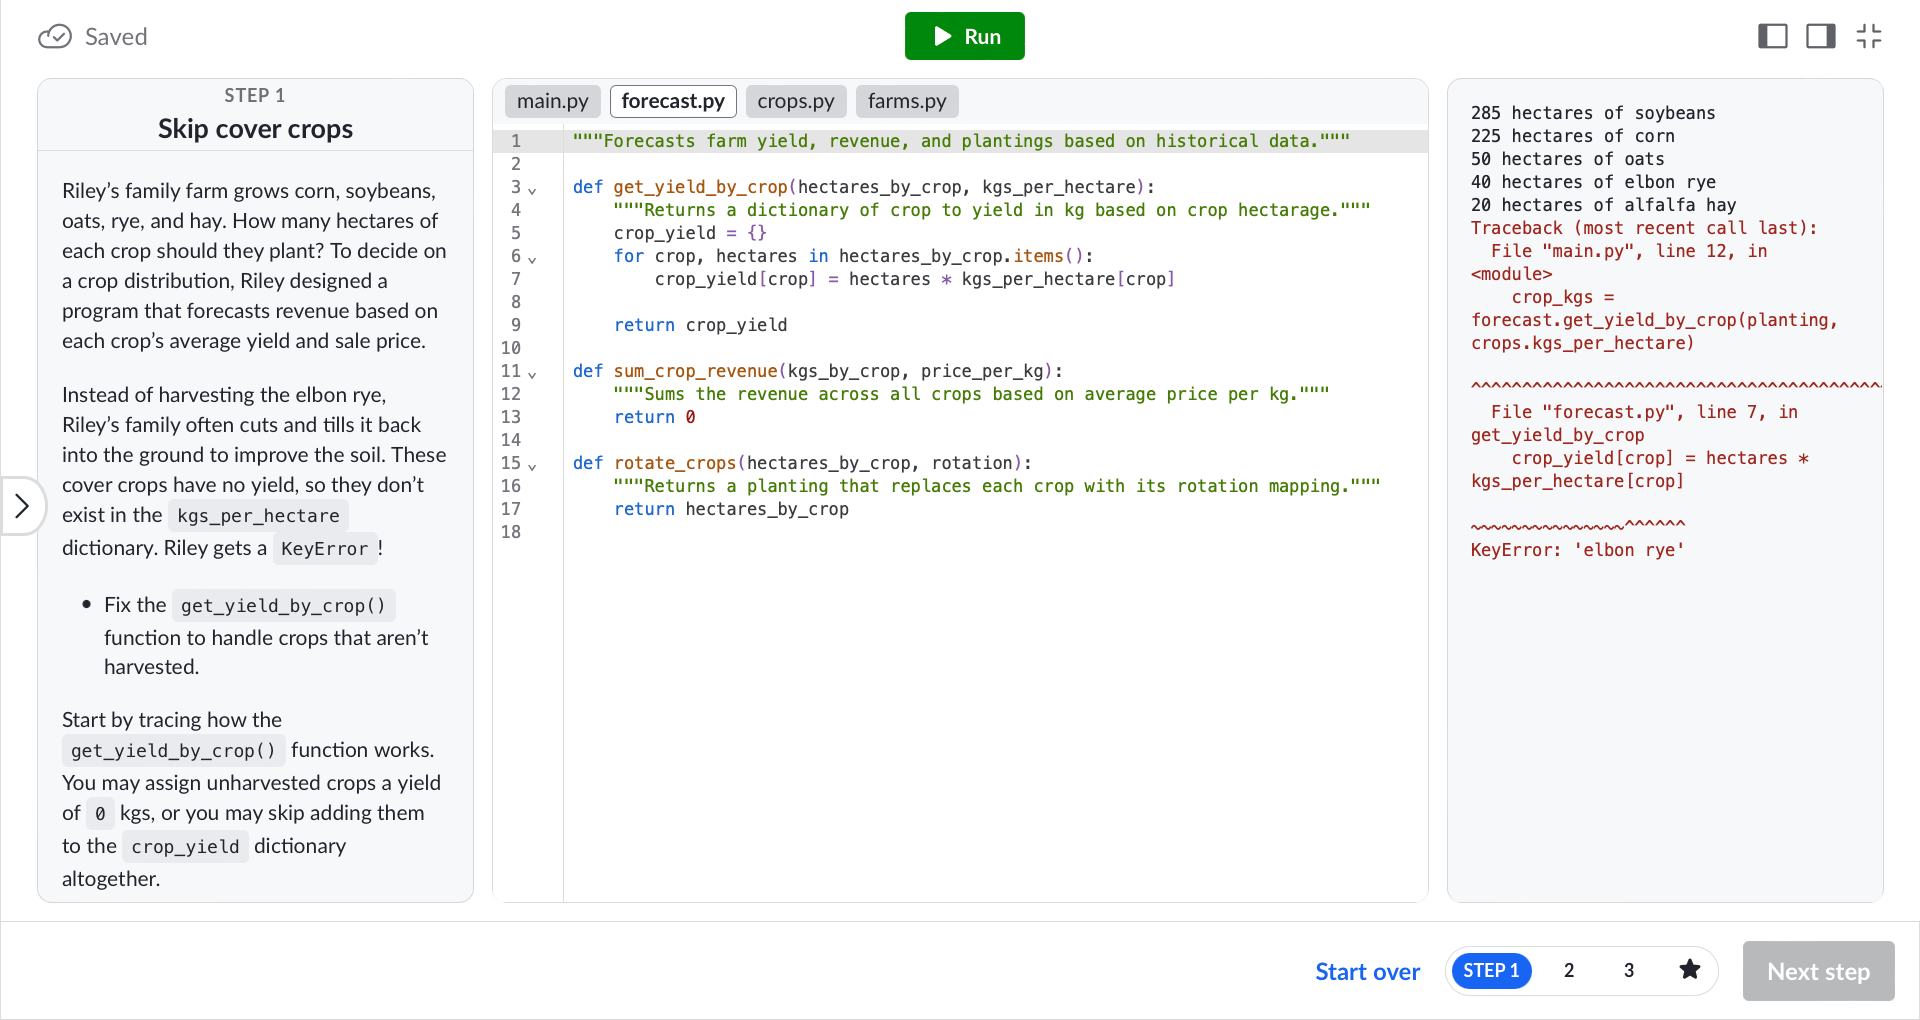This screenshot has width=1920, height=1020.
Task: Jump to step 2 in progress bar
Action: point(1569,970)
